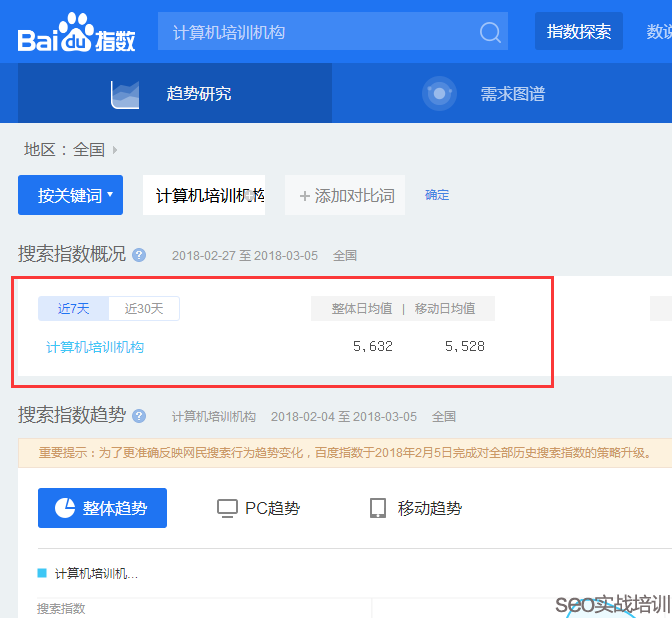
Task: Select the 整体趋势 button
Action: tap(102, 508)
